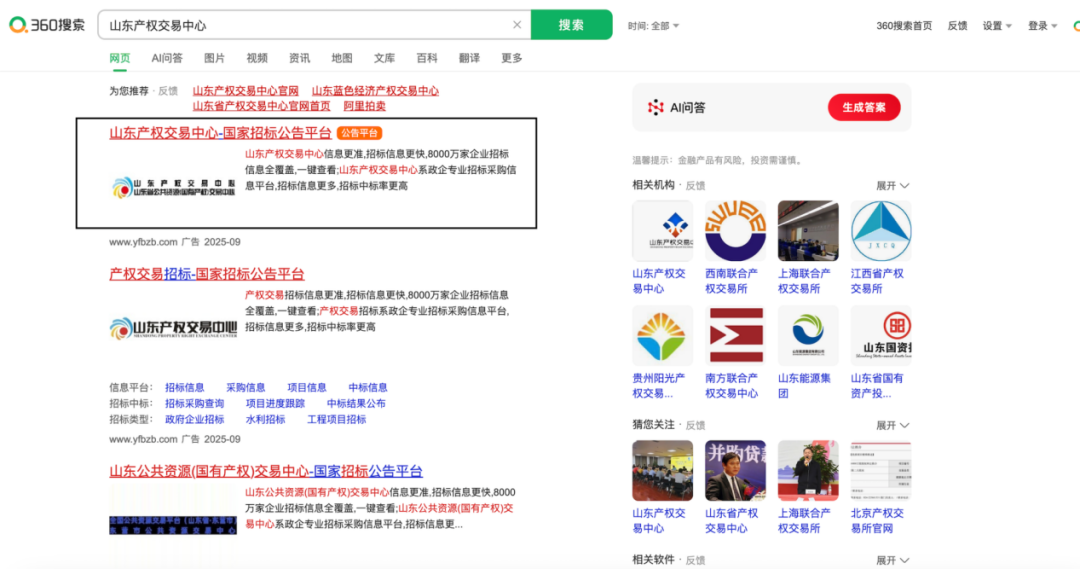Expand the 猜您关注 section with 展开
The width and height of the screenshot is (1080, 569).
tap(892, 425)
